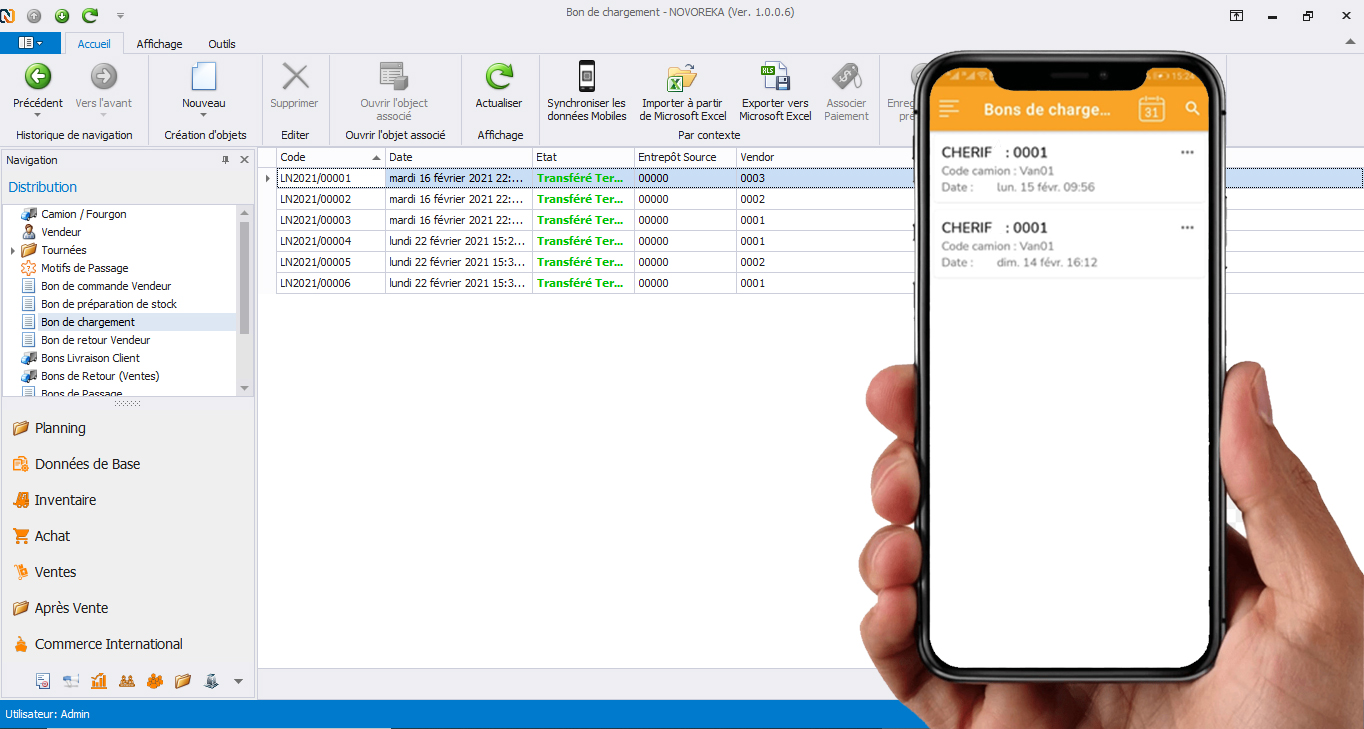Click the Supprimer delete icon
Image resolution: width=1364 pixels, height=729 pixels.
point(295,77)
